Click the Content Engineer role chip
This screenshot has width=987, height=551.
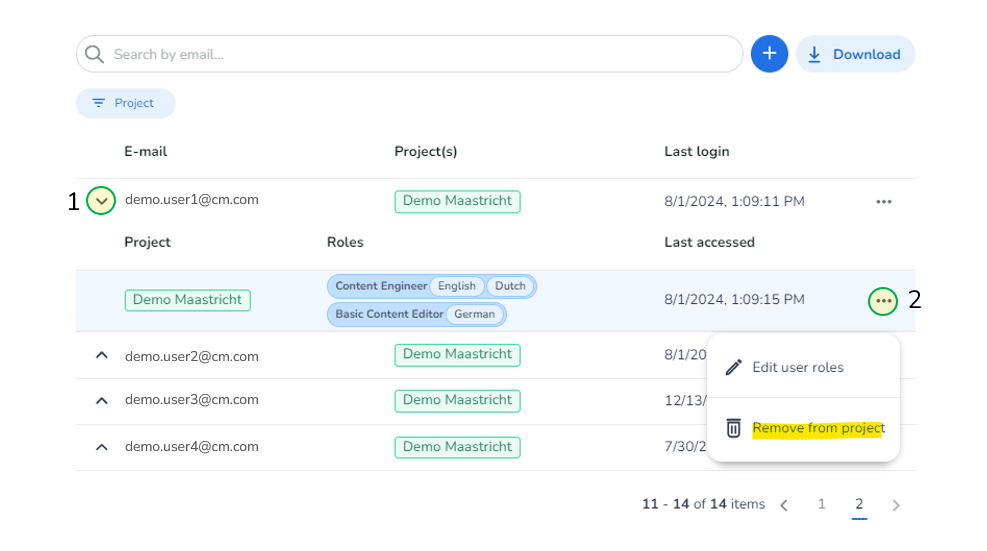coord(381,286)
